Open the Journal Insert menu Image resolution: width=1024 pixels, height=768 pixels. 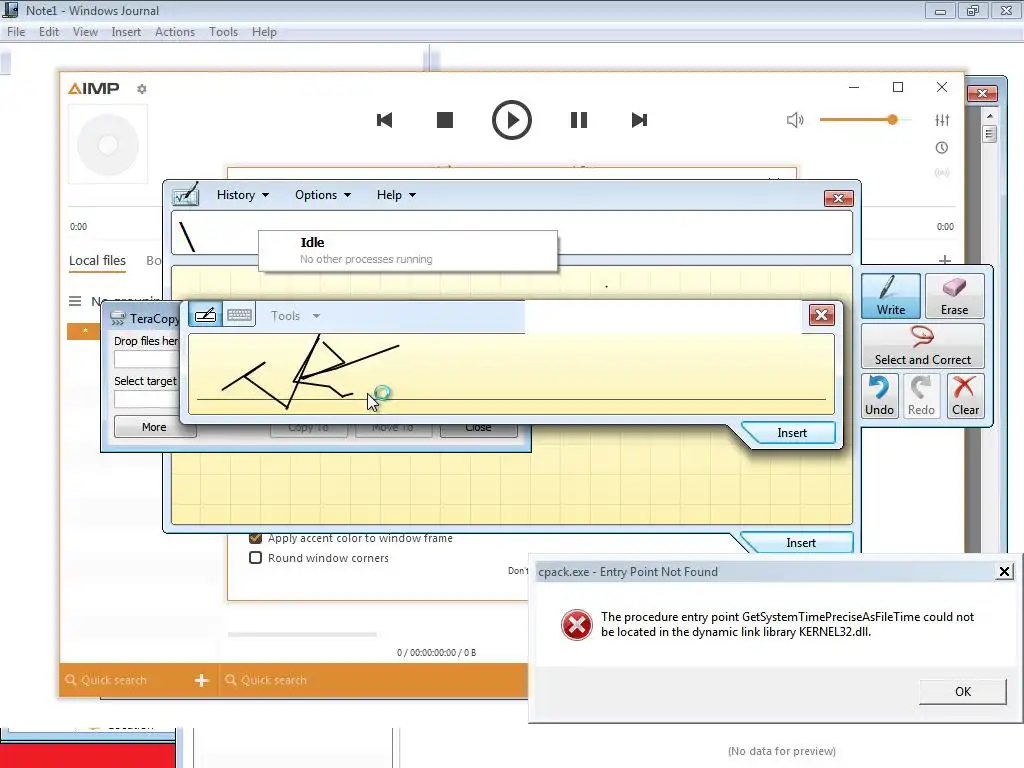click(x=126, y=31)
